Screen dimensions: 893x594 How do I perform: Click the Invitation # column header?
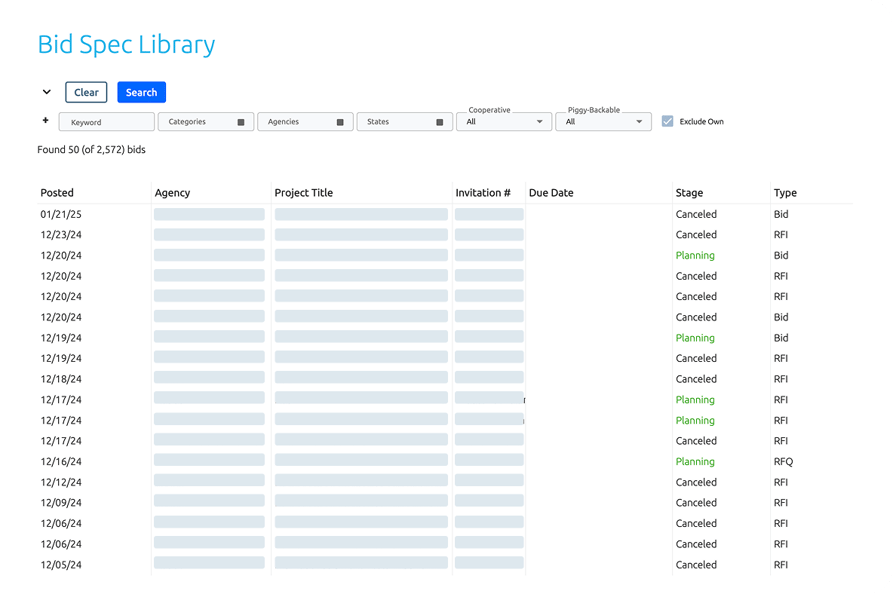click(483, 192)
